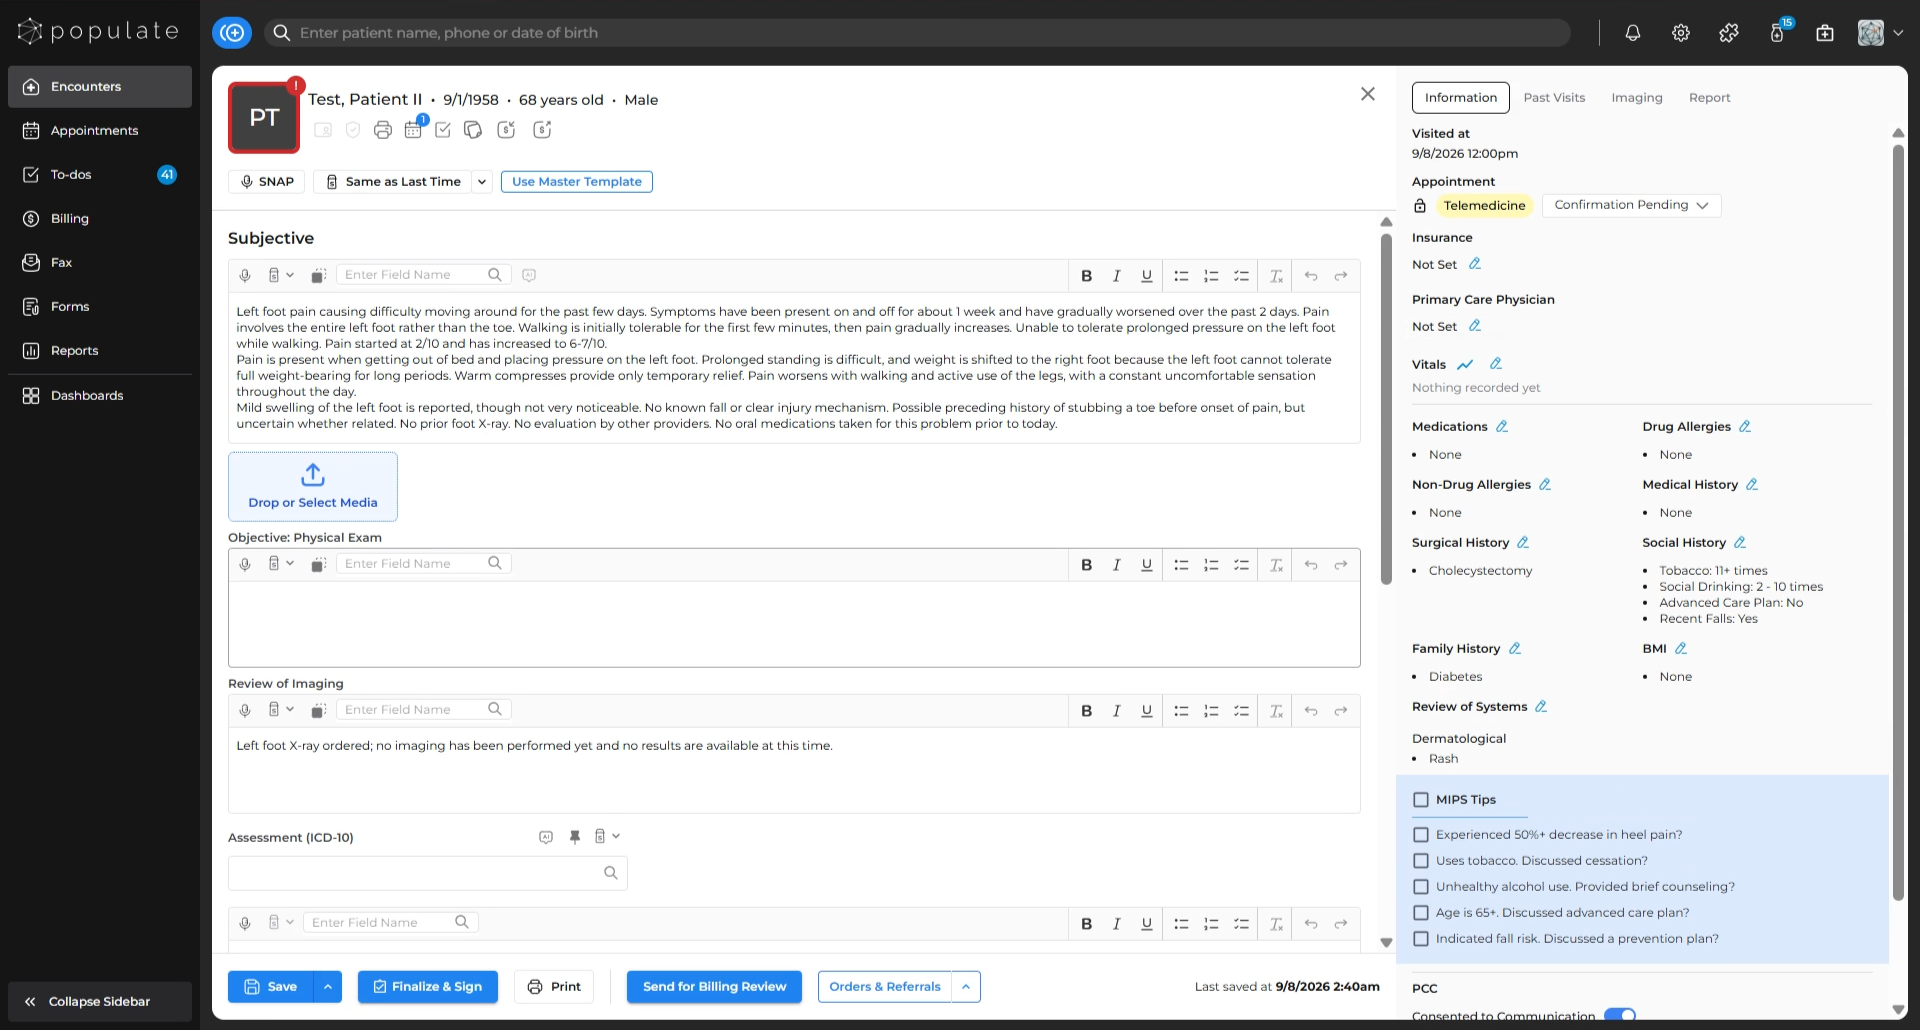
Task: Click the Finalize & Sign button
Action: 428,987
